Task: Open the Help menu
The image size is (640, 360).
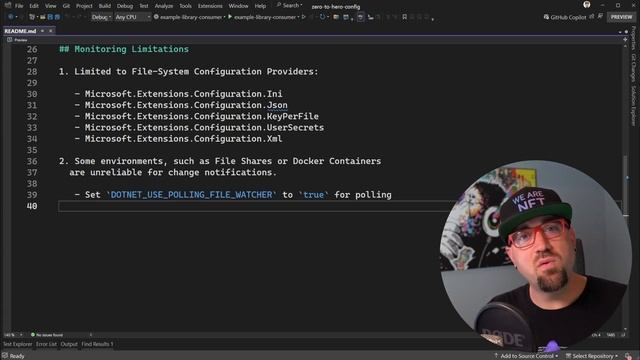Action: pyautogui.click(x=260, y=6)
